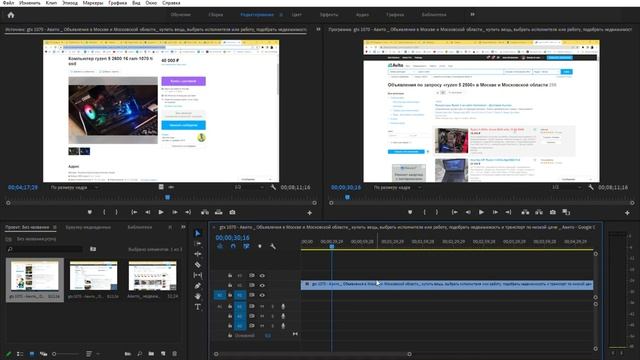The width and height of the screenshot is (640, 360).
Task: Click Source monitor timecode 00;04;17;29
Action: (23, 187)
